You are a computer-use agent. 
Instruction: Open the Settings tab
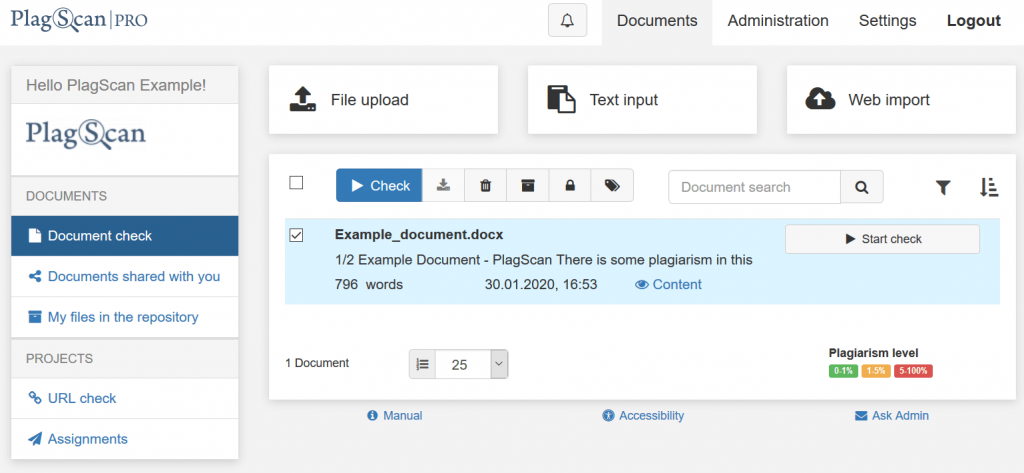[x=888, y=21]
